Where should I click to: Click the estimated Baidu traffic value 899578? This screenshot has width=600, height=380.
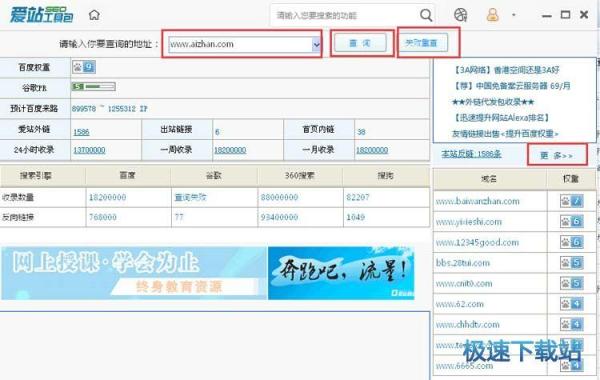coord(84,109)
